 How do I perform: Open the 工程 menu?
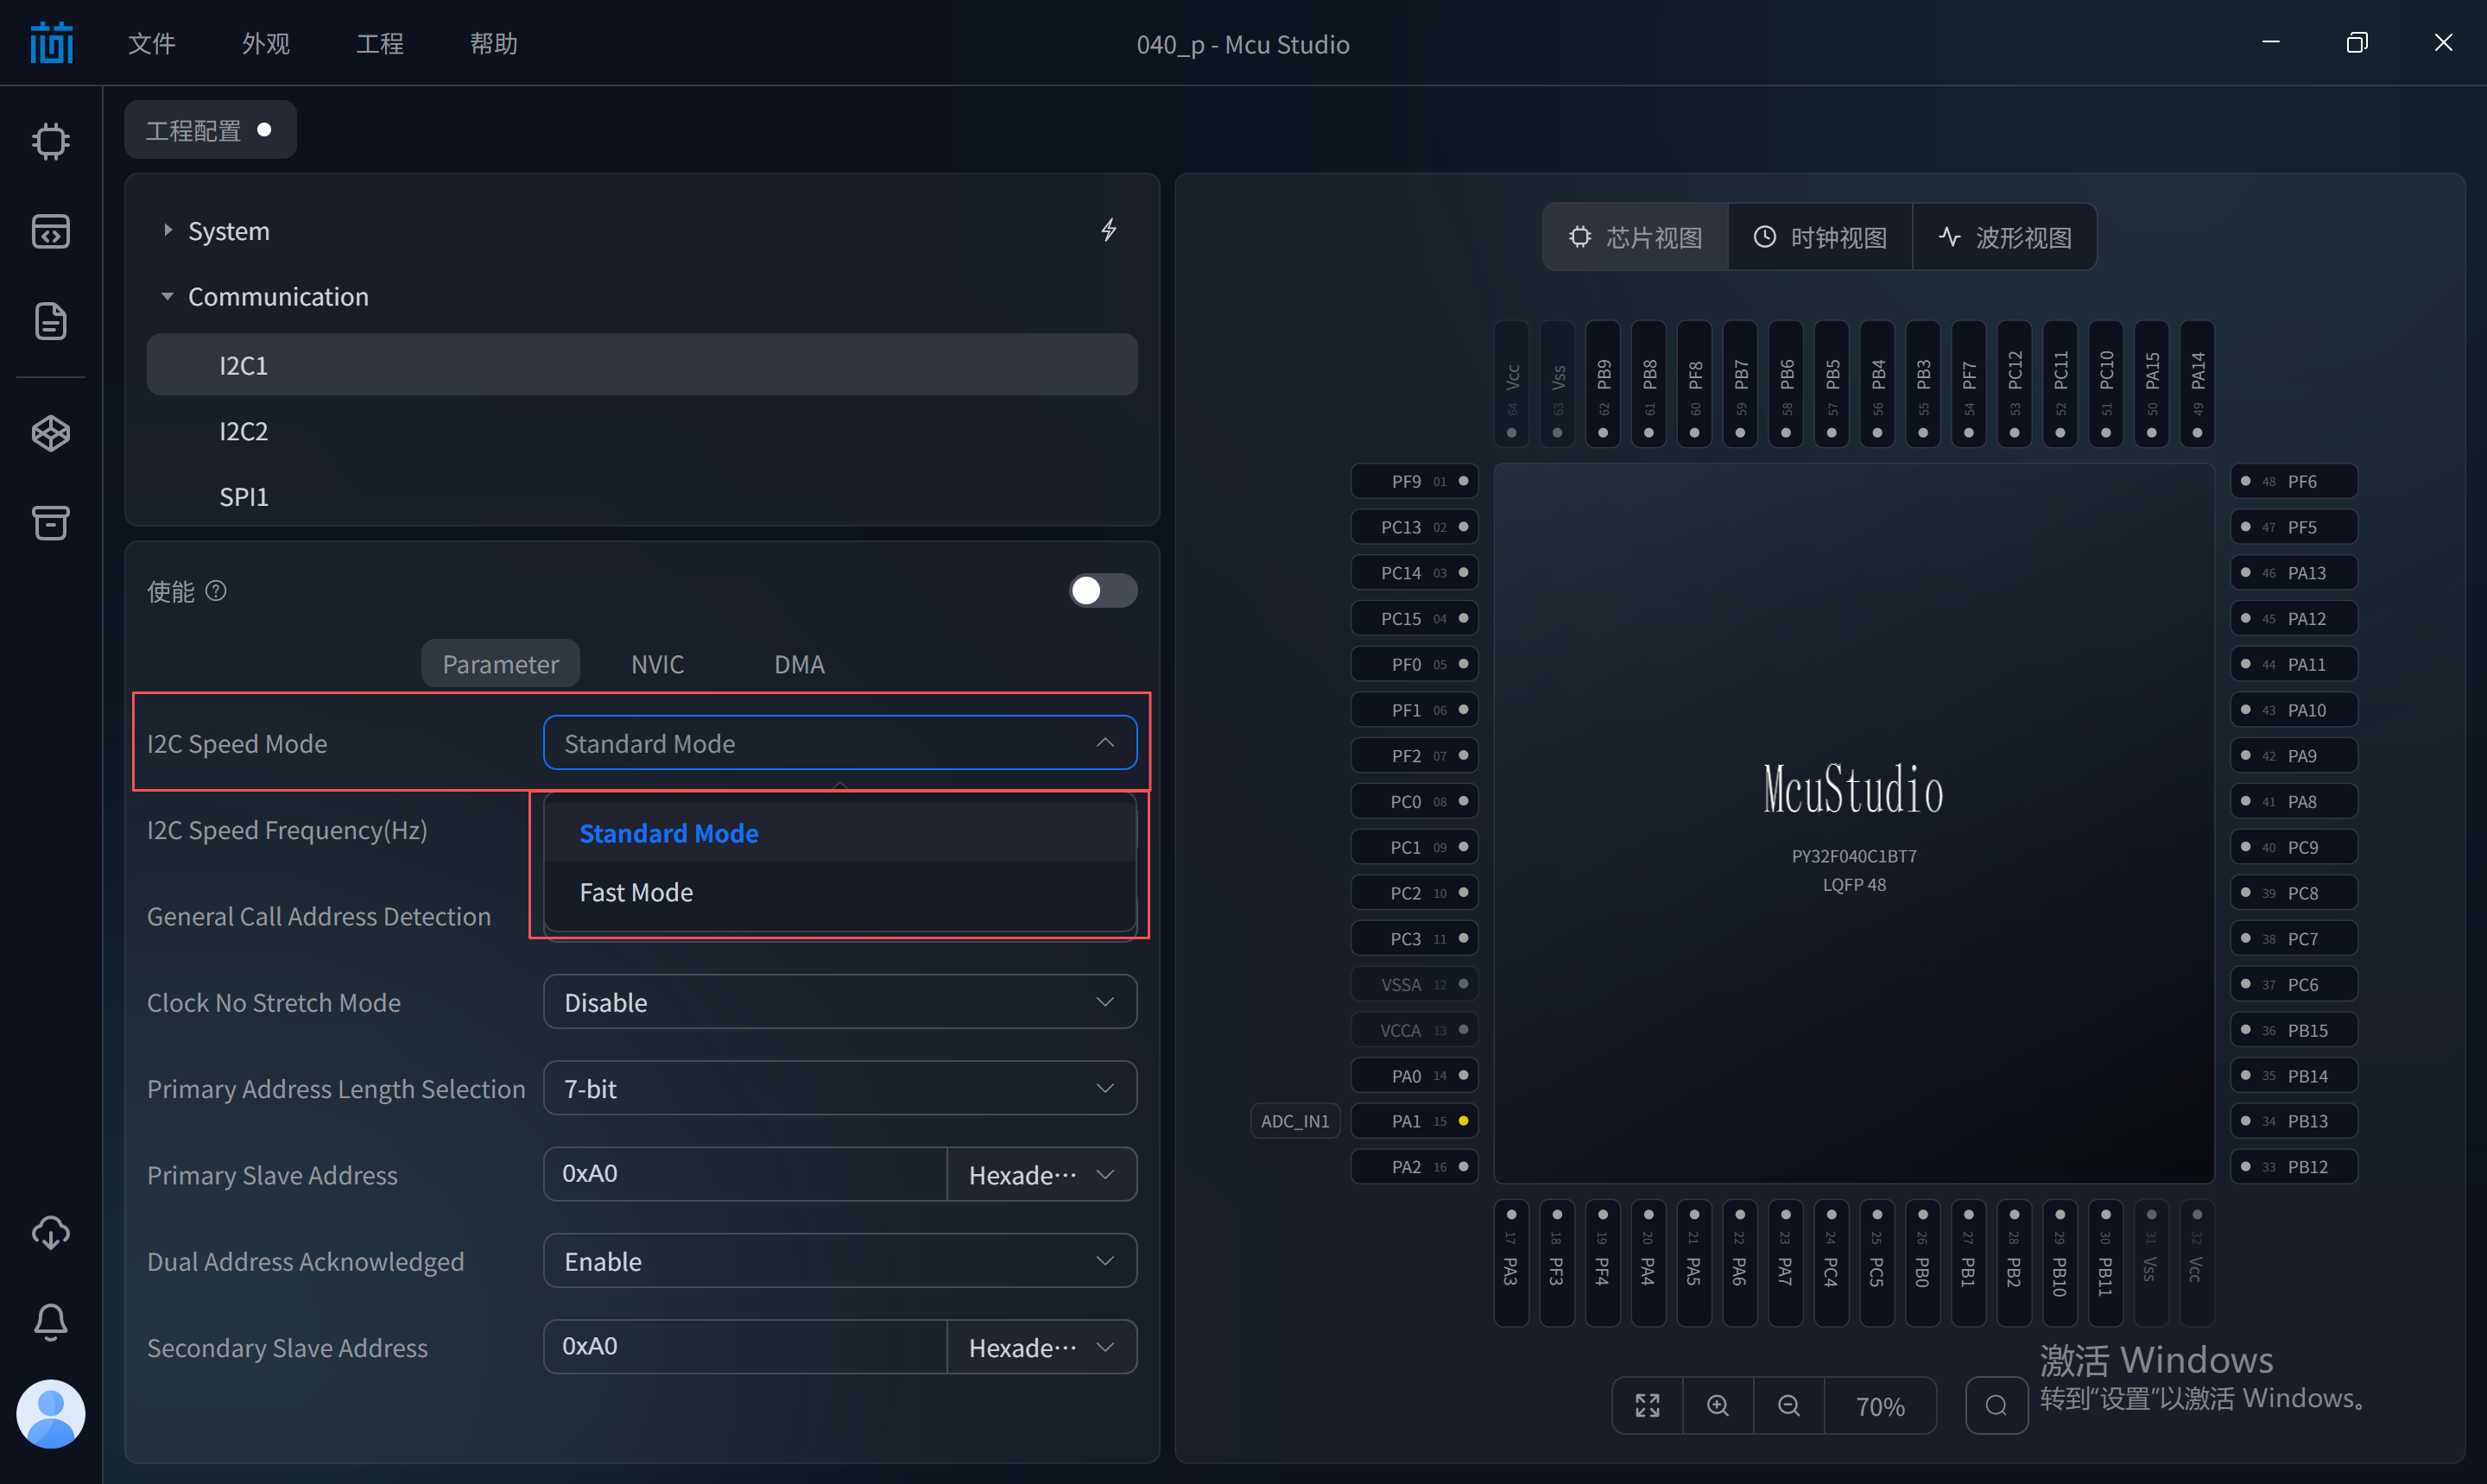[x=379, y=43]
